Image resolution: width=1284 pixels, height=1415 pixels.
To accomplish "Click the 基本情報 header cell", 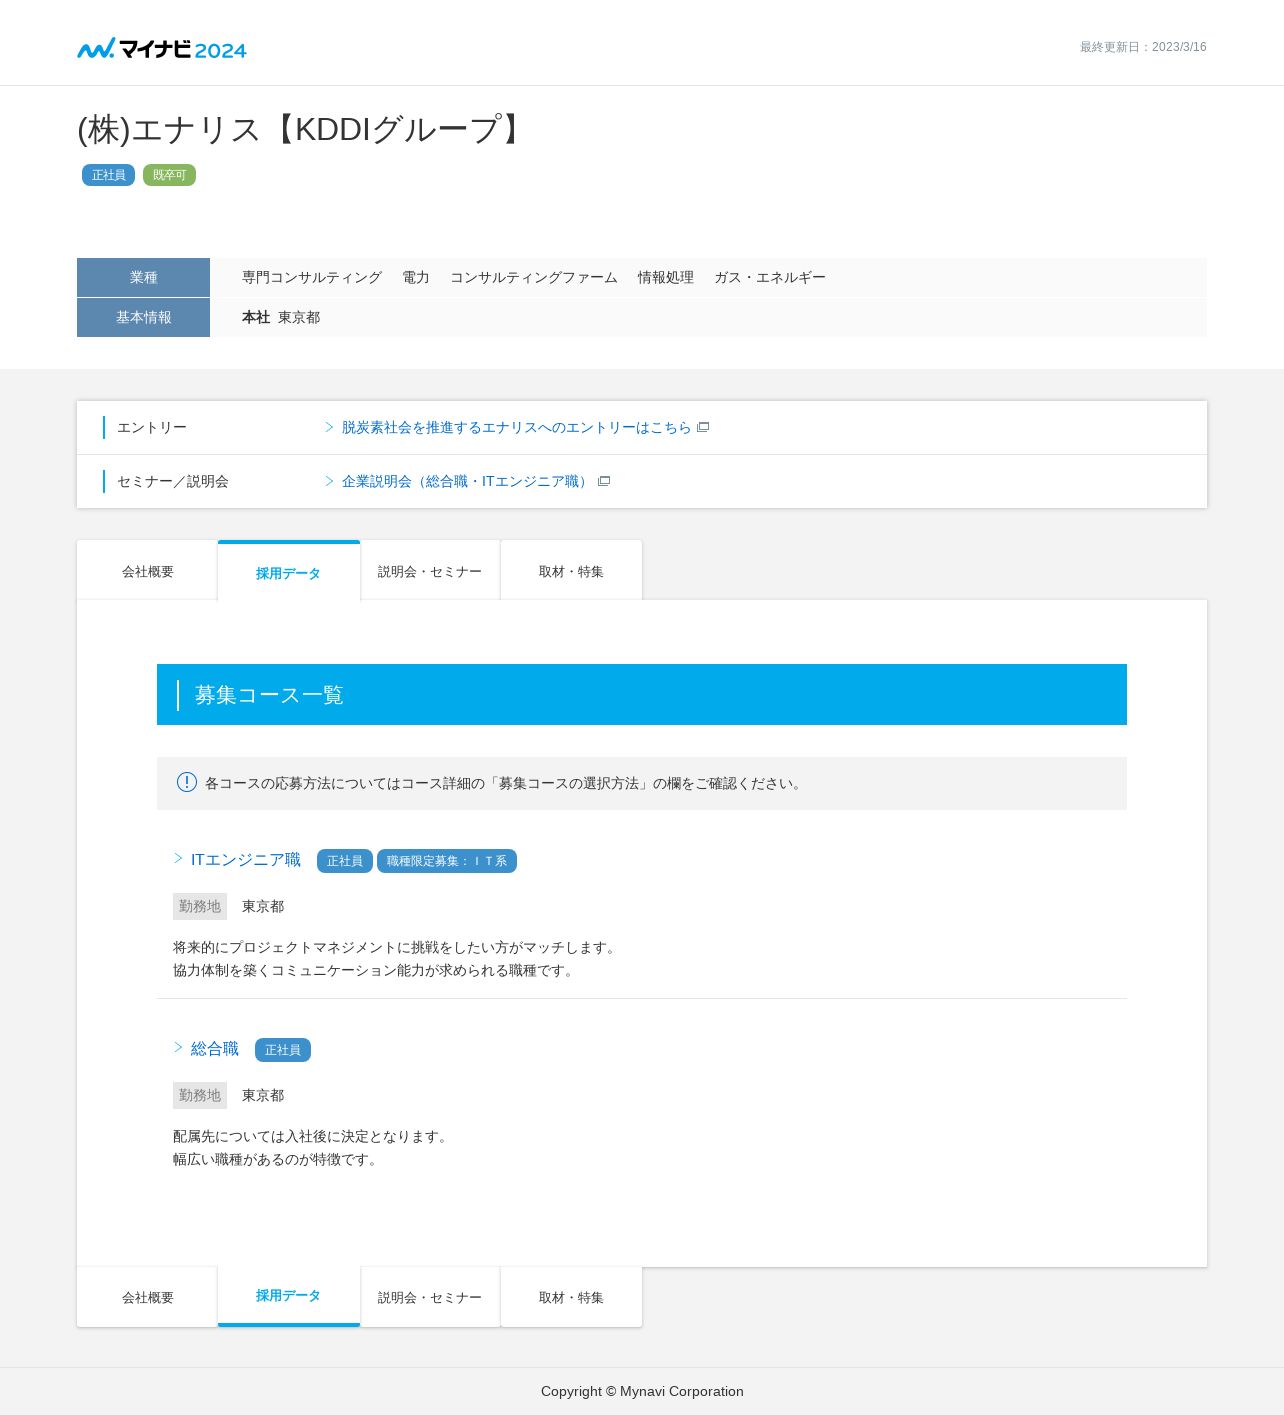I will pyautogui.click(x=143, y=317).
